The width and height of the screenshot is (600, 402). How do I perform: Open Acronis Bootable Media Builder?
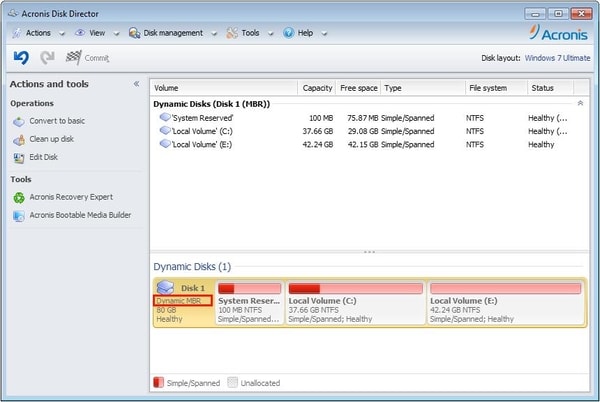79,215
